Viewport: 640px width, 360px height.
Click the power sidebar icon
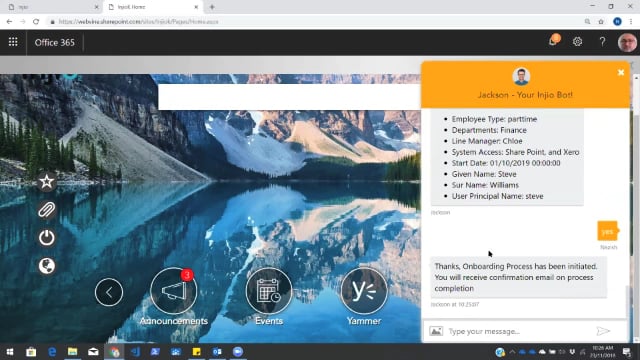pyautogui.click(x=47, y=238)
